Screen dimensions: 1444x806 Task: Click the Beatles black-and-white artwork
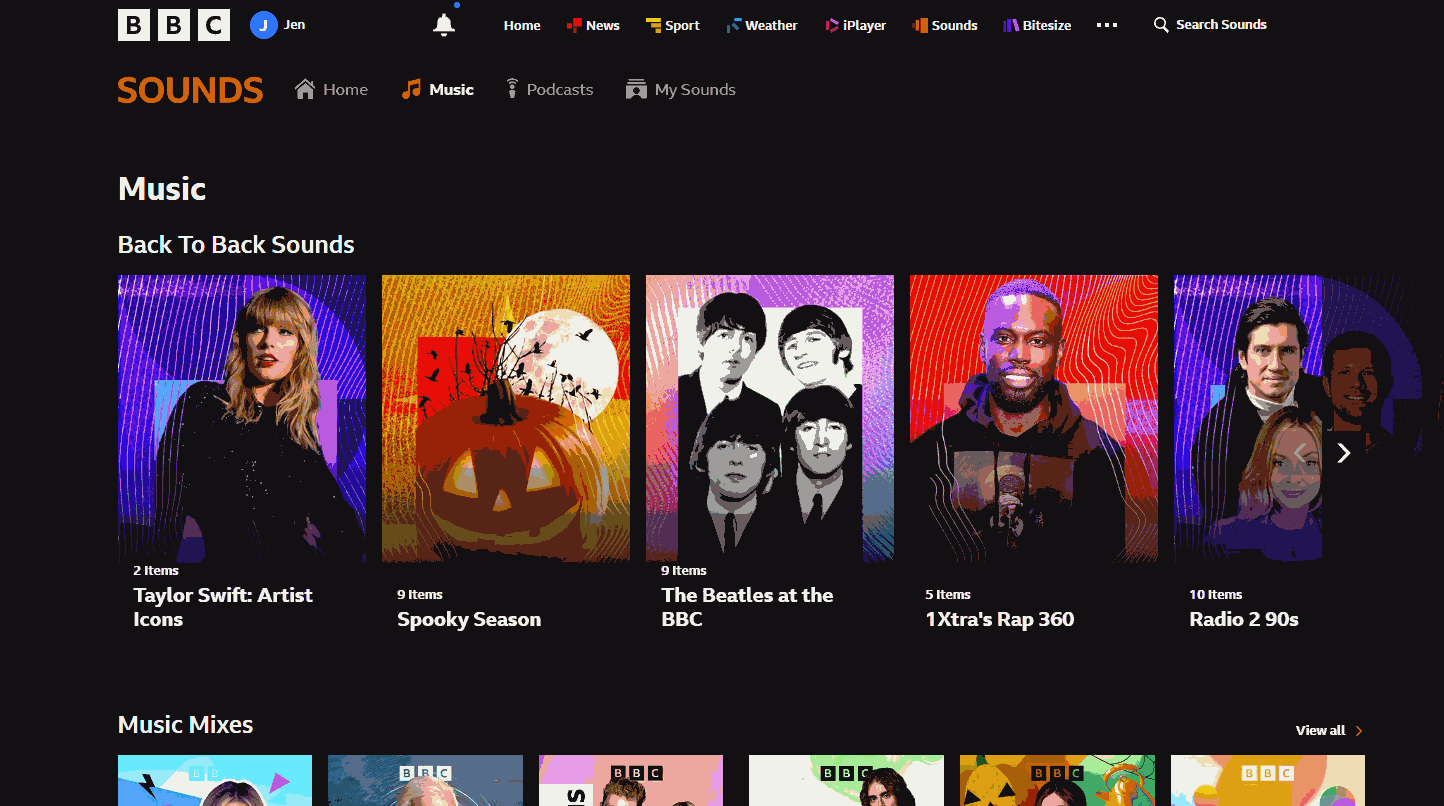770,418
